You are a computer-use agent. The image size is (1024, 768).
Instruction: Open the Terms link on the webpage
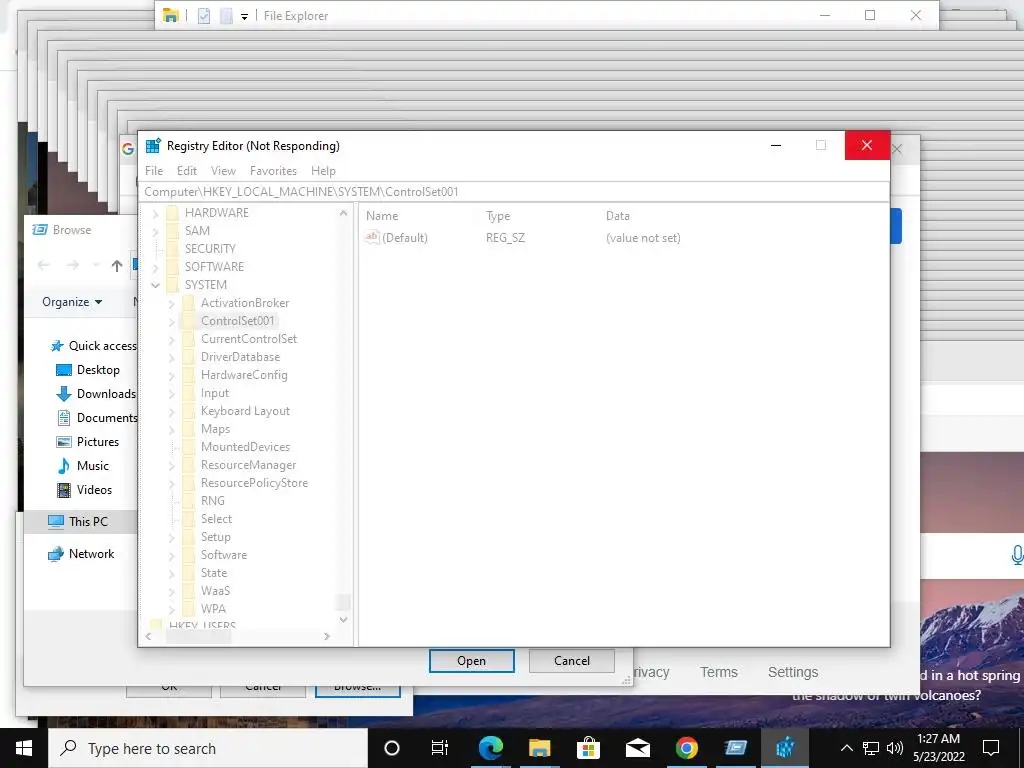[718, 672]
